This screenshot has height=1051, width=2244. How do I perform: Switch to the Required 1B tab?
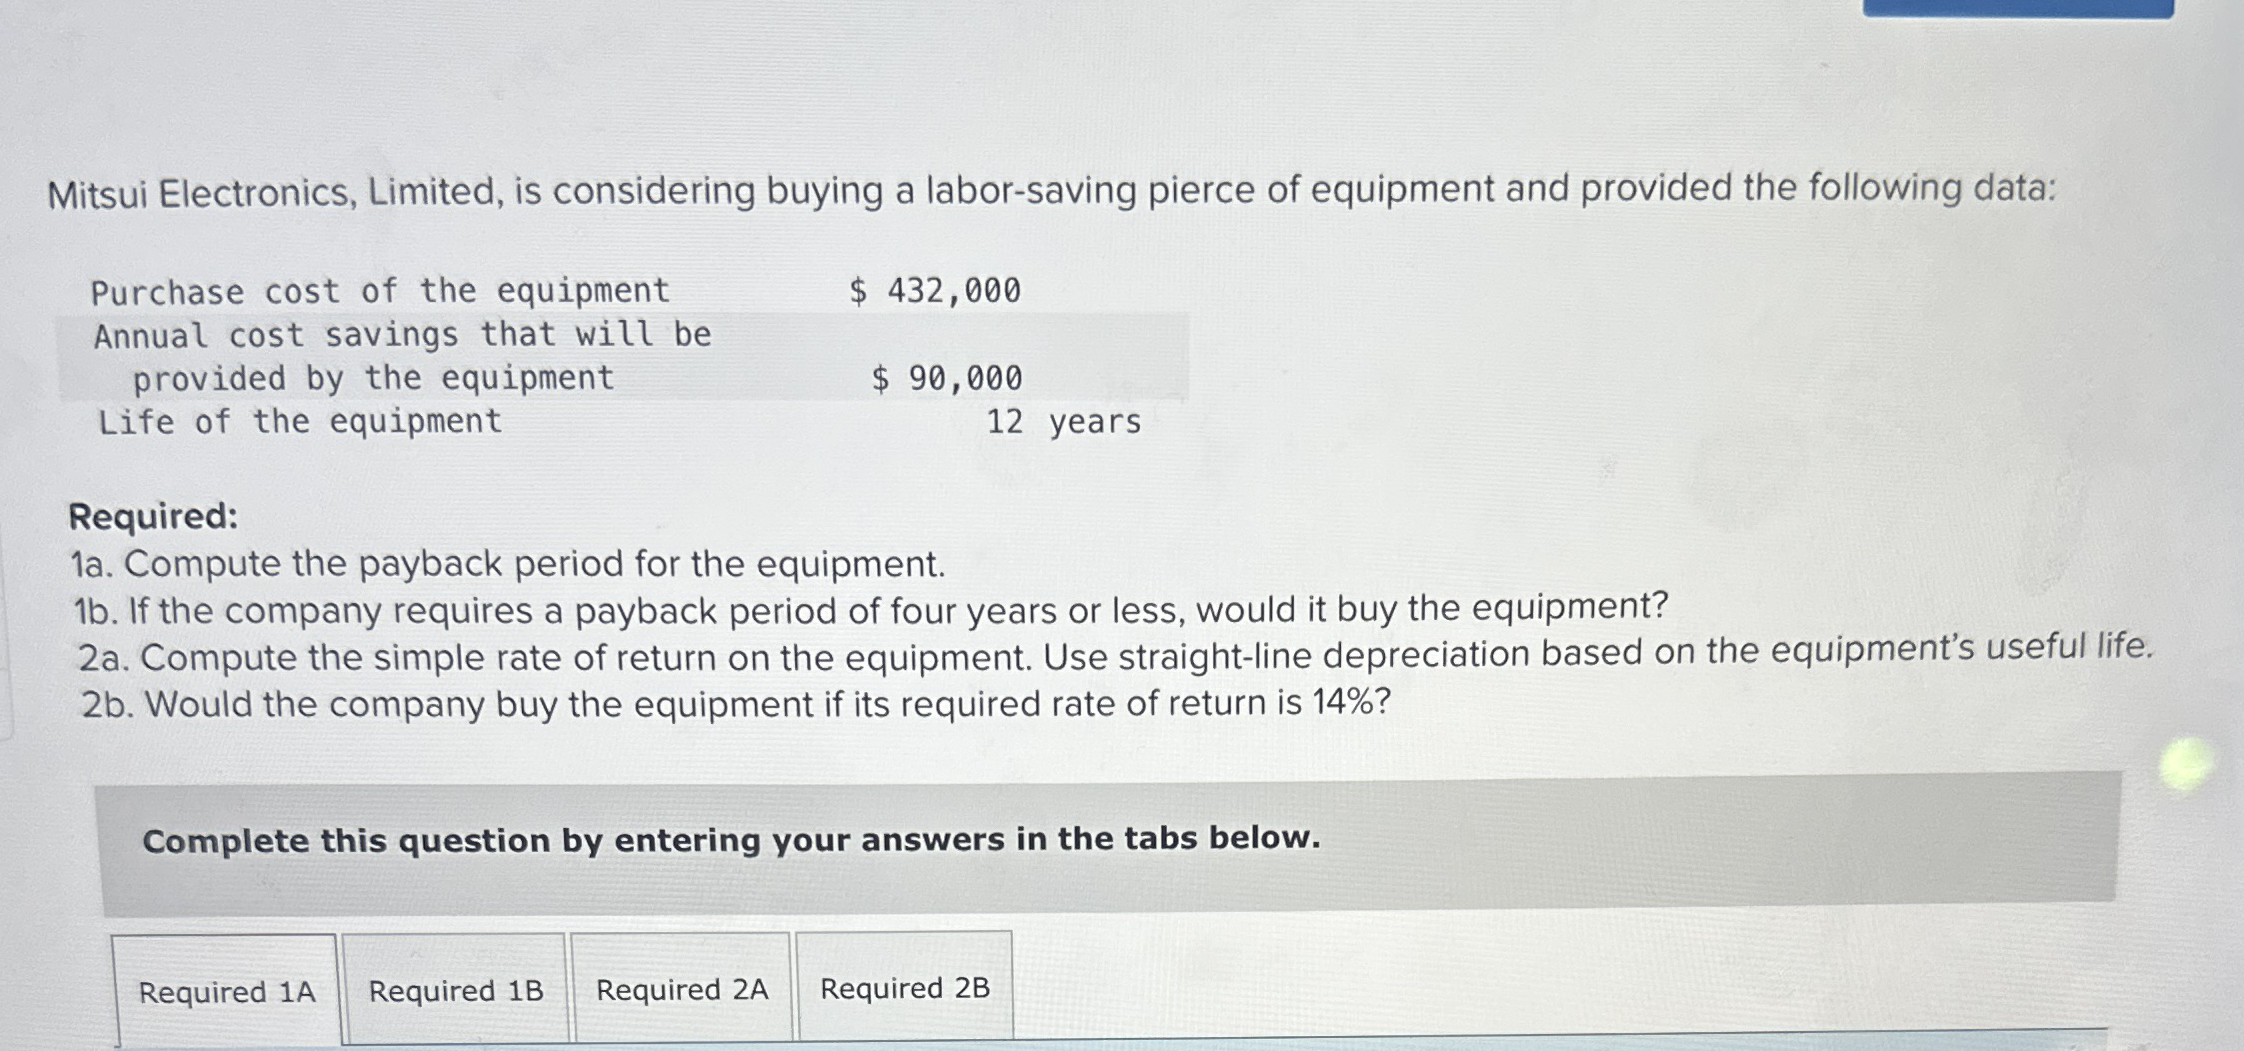click(x=455, y=990)
